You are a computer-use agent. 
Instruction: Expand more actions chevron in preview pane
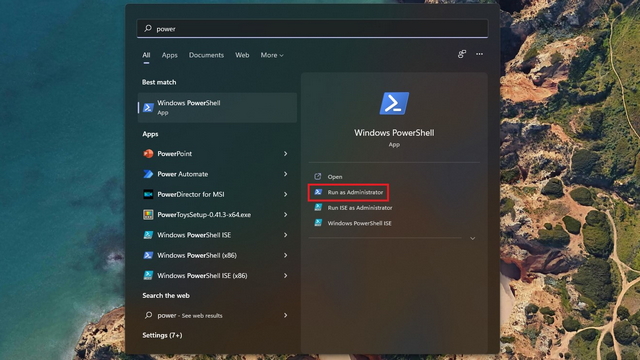472,238
